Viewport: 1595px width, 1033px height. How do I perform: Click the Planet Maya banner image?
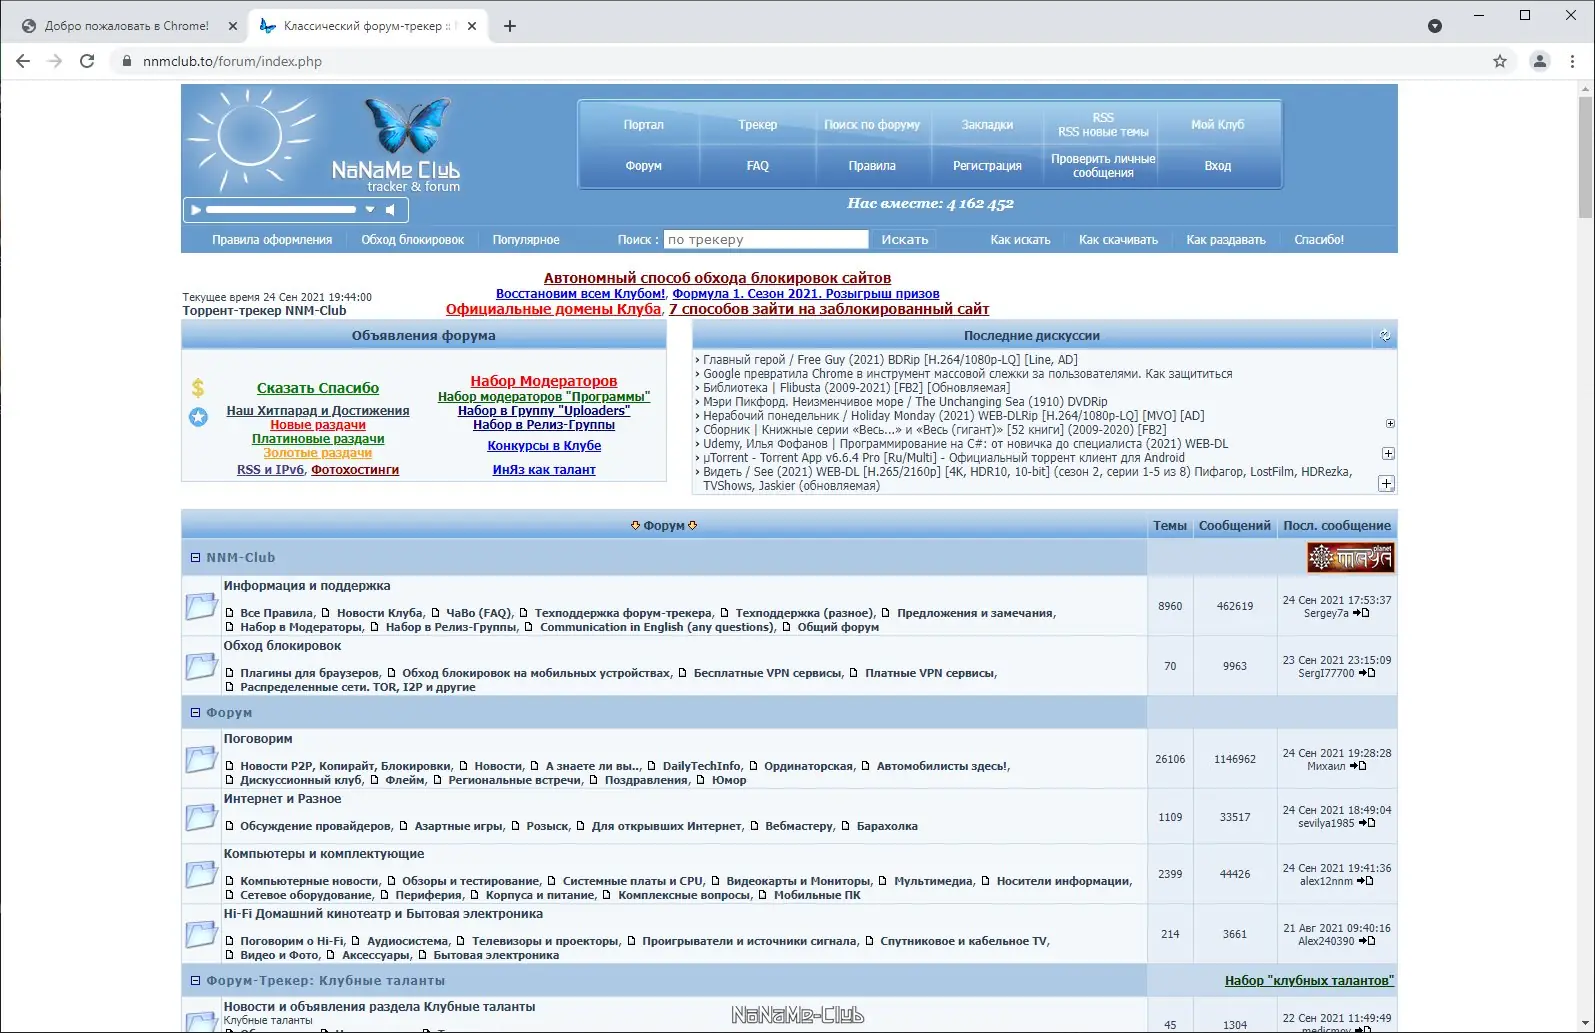tap(1350, 558)
